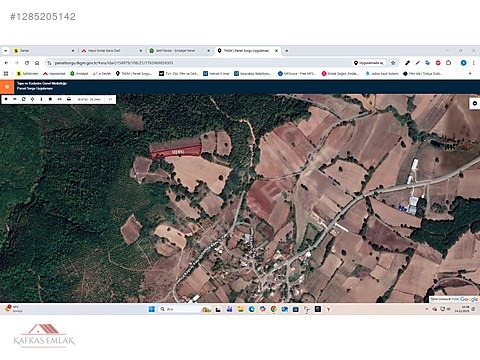The width and height of the screenshot is (480, 360).
Task: Open the bookmarks bar apps grid icon
Action: (6, 73)
